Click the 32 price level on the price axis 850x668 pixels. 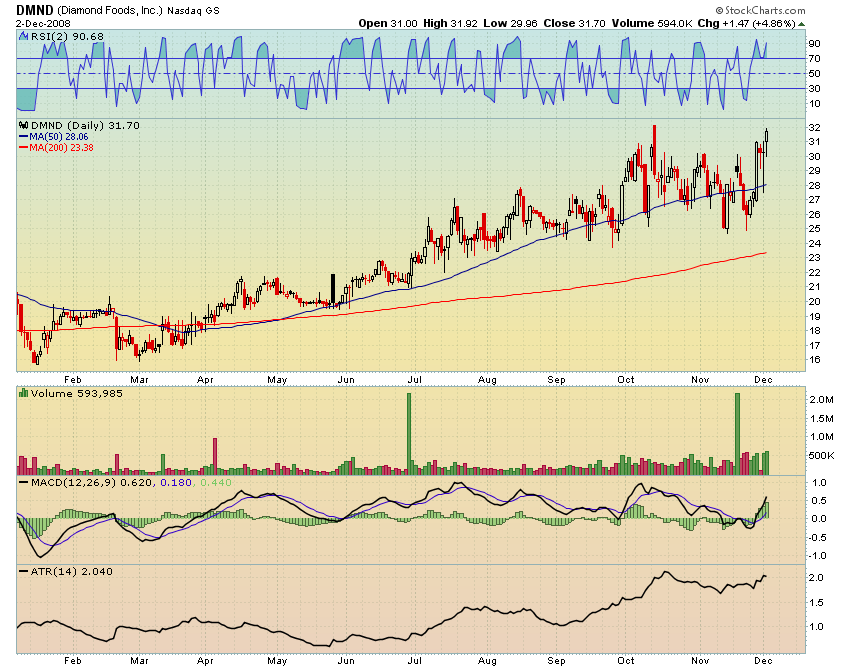pos(814,127)
